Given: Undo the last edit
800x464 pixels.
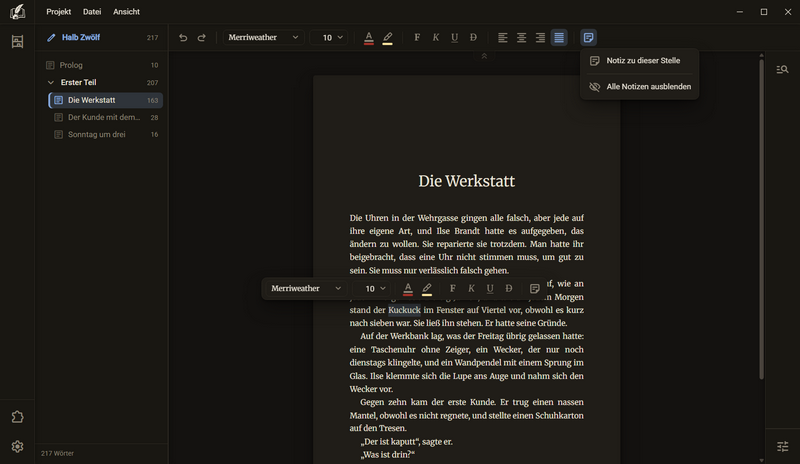Looking at the screenshot, I should (183, 37).
